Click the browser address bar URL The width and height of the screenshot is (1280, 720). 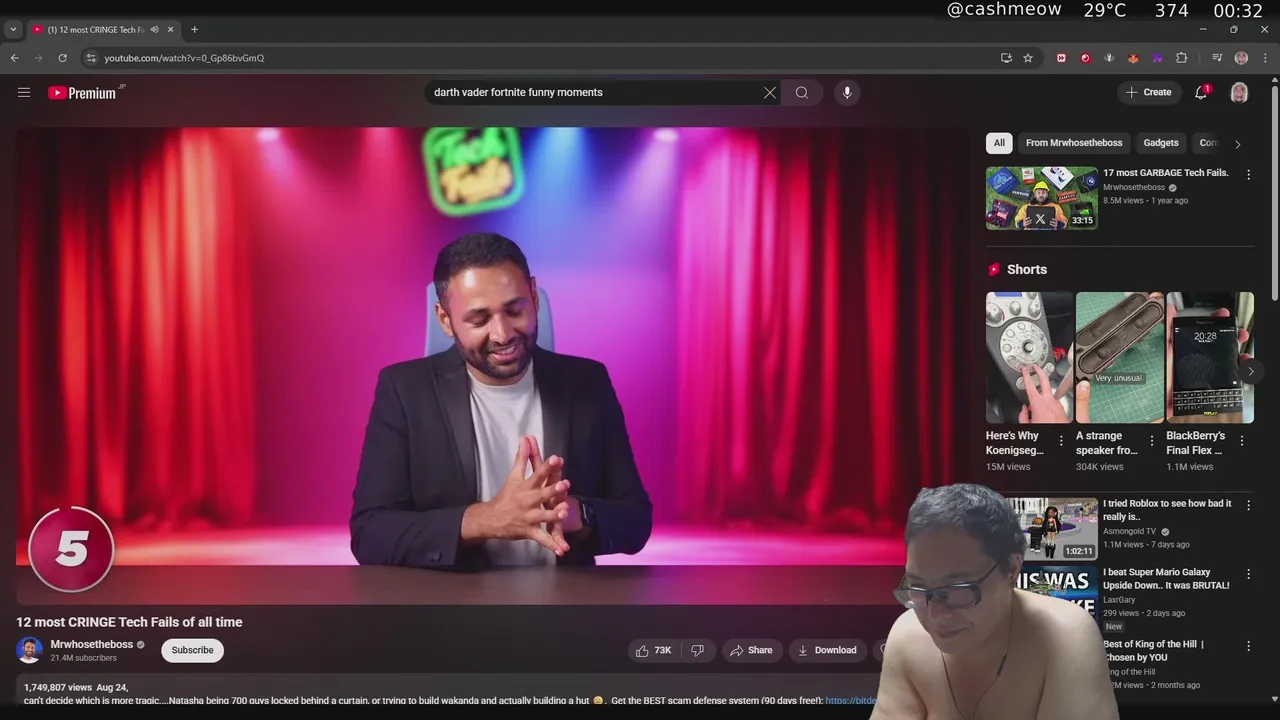tap(184, 58)
